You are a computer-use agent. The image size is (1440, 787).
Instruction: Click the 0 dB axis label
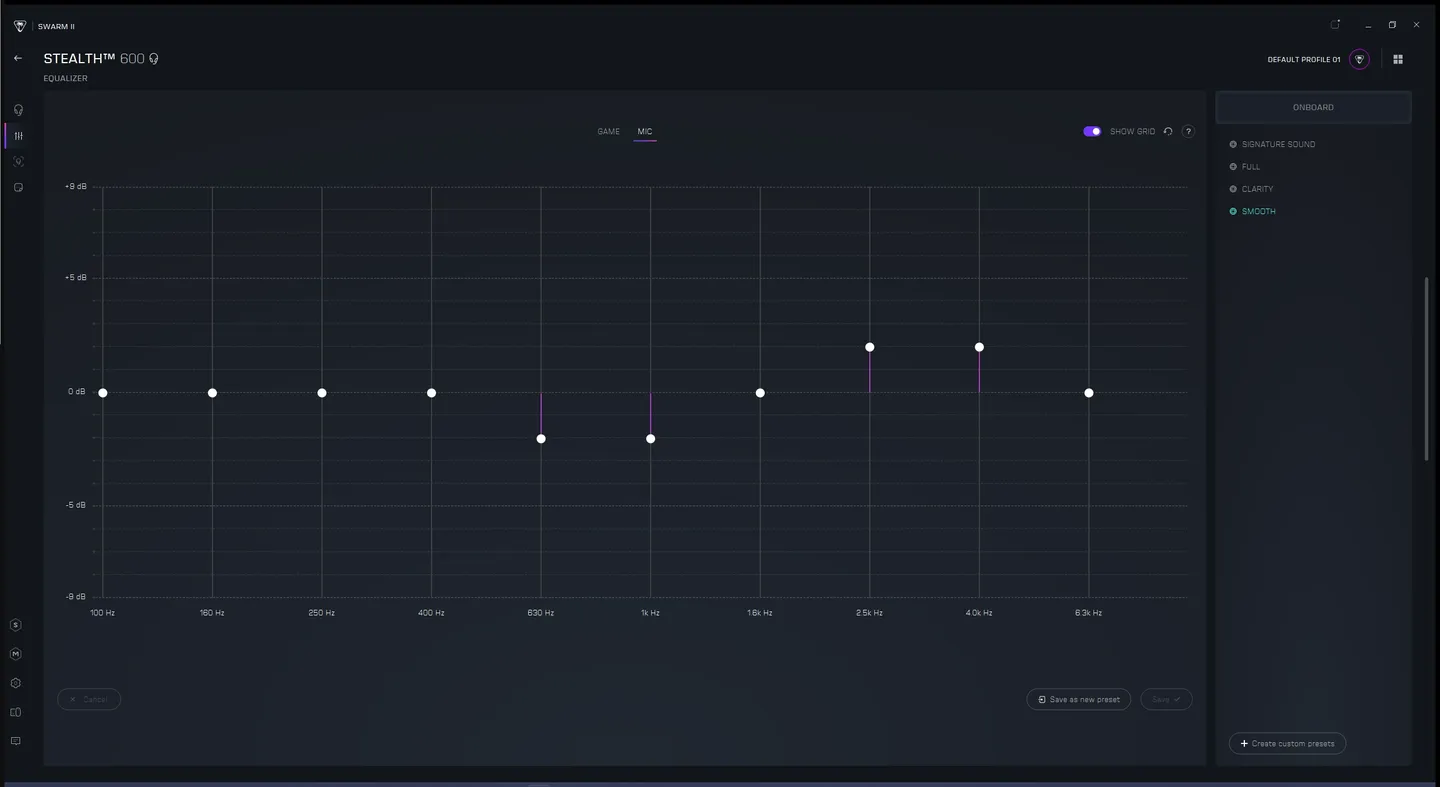pyautogui.click(x=77, y=391)
